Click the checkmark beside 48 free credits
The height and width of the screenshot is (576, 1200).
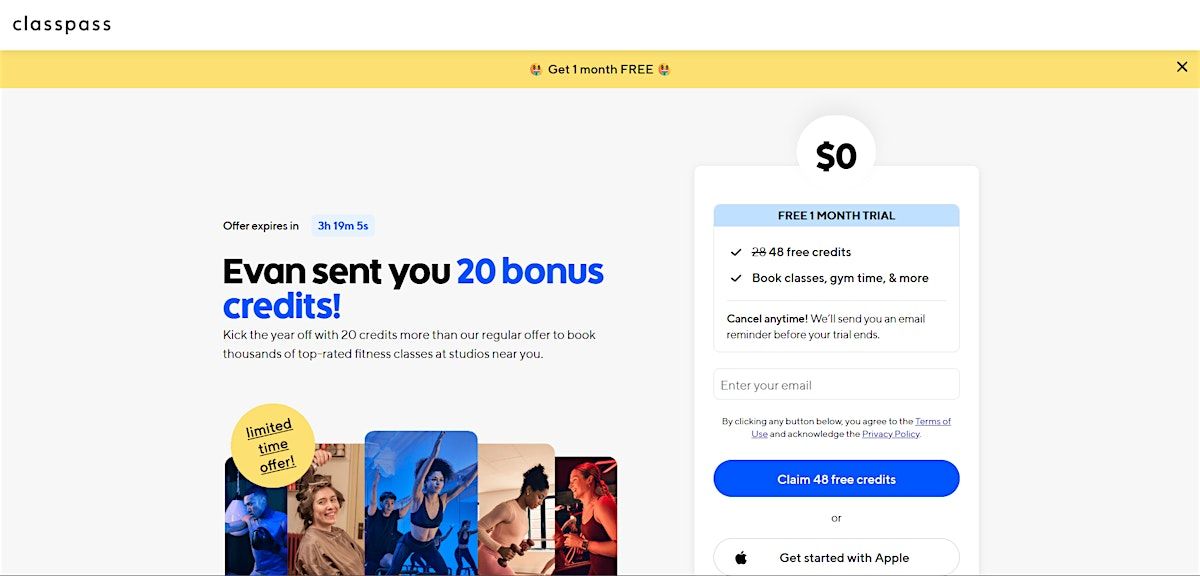click(736, 252)
